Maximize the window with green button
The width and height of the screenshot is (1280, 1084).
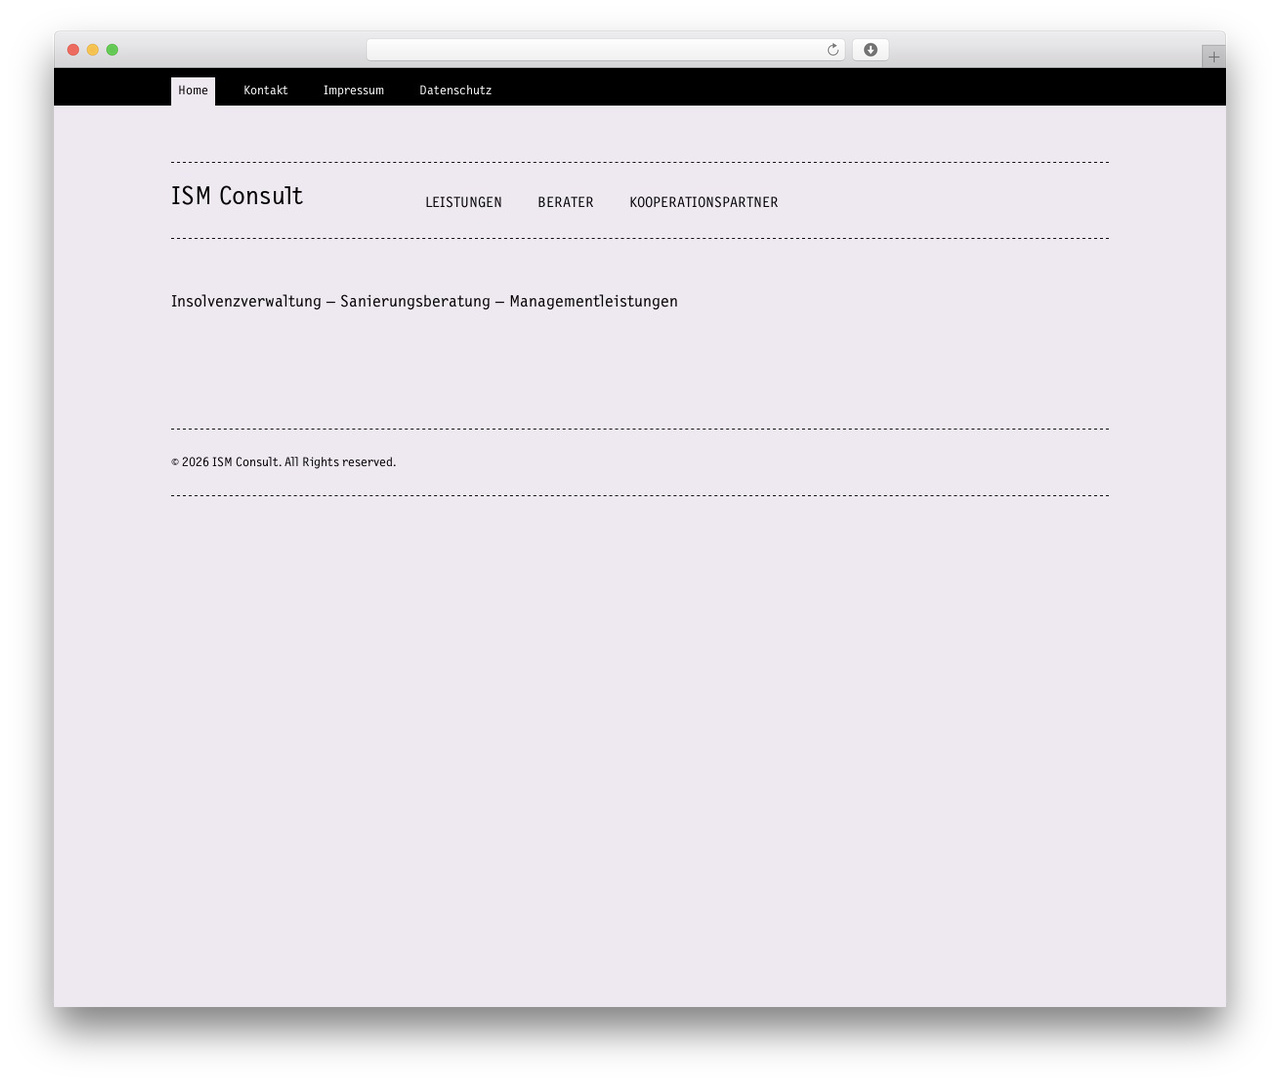pyautogui.click(x=112, y=50)
